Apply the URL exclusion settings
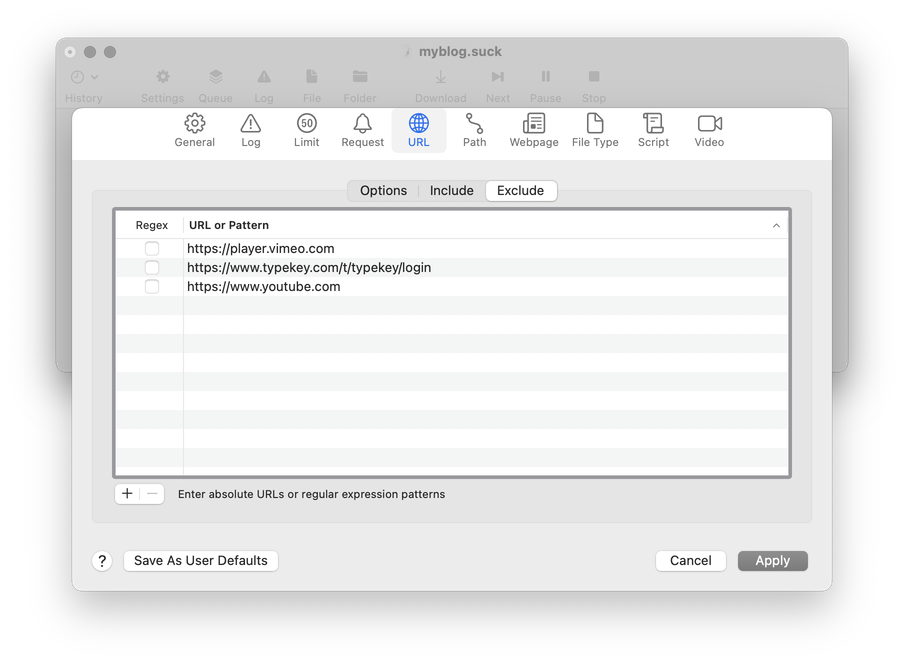904x665 pixels. pos(772,561)
